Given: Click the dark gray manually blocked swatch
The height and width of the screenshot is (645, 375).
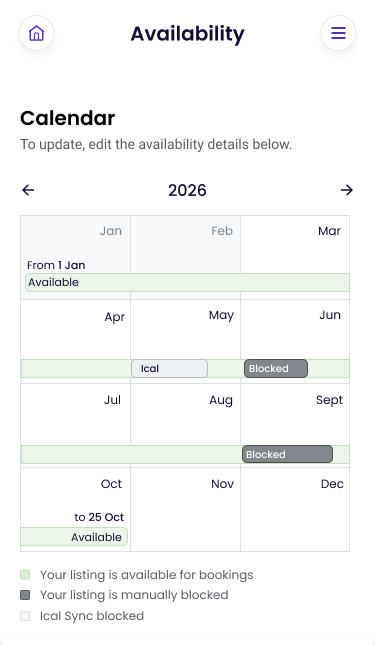Looking at the screenshot, I should (25, 595).
